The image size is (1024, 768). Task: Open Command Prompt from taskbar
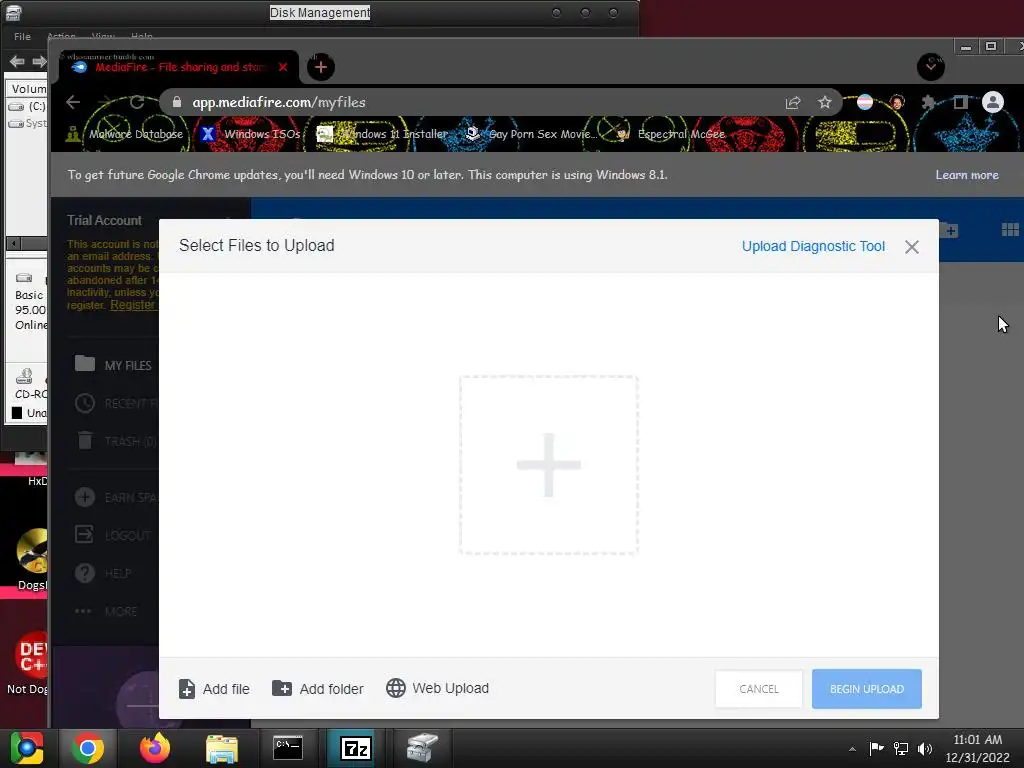click(x=288, y=748)
